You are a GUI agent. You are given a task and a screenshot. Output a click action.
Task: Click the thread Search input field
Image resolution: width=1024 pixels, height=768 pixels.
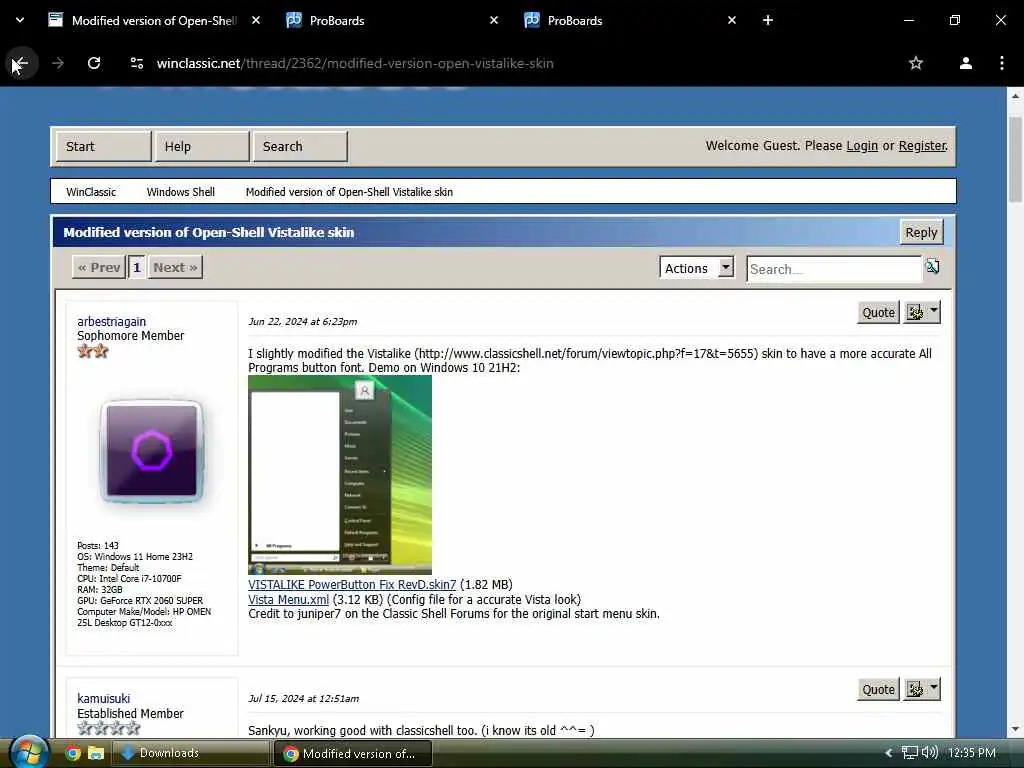tap(834, 269)
